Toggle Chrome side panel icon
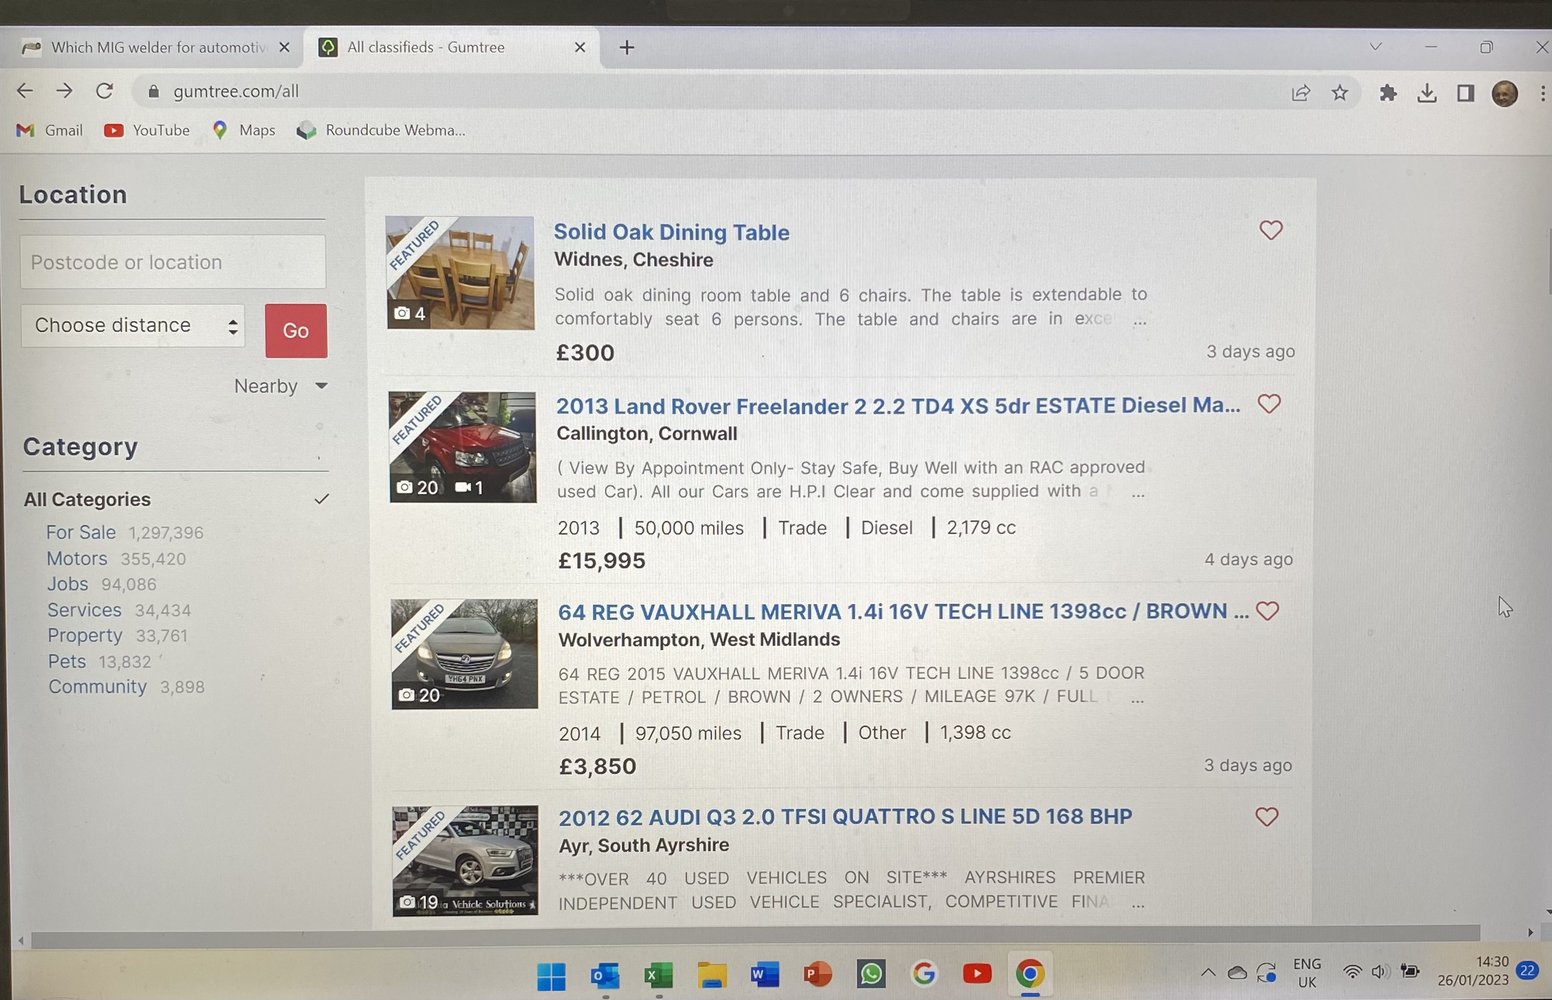 (x=1466, y=93)
